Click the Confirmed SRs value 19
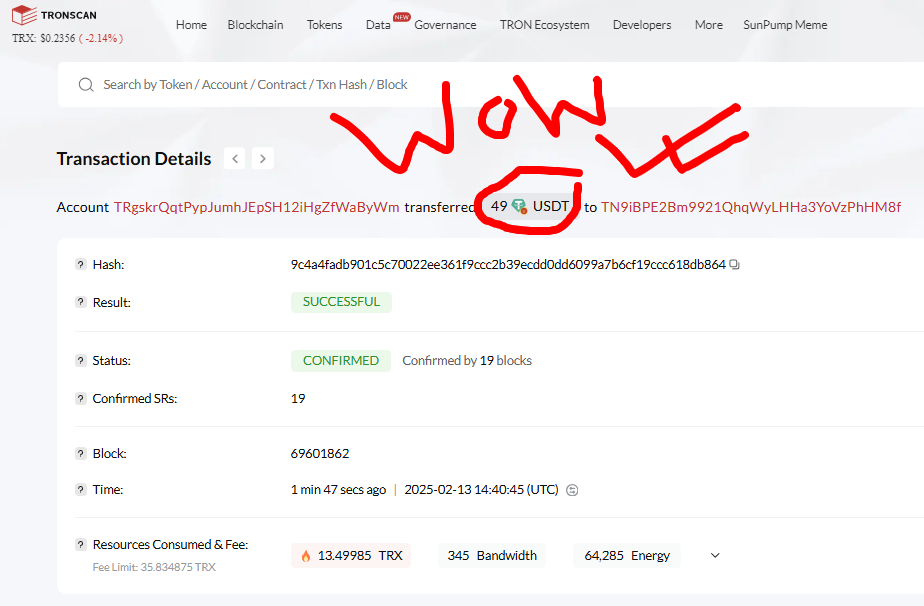Image resolution: width=924 pixels, height=606 pixels. coord(298,398)
